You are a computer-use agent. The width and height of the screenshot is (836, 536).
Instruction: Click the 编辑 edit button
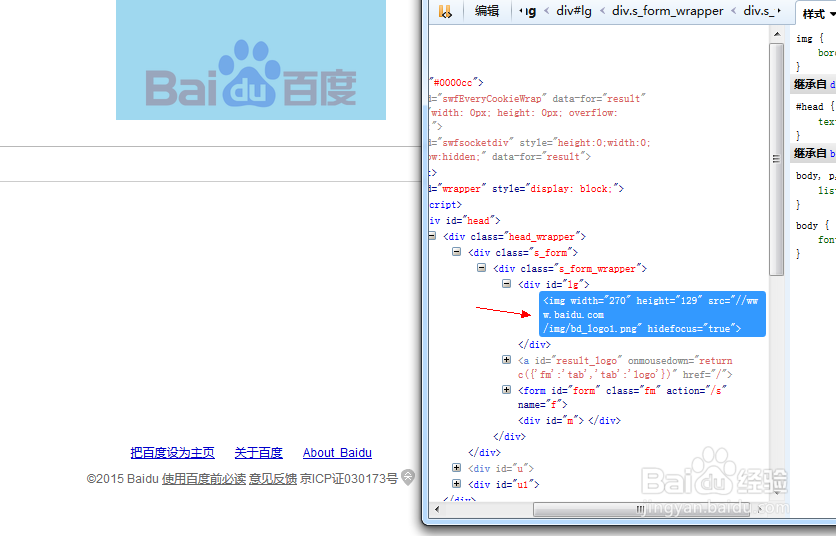click(x=487, y=11)
